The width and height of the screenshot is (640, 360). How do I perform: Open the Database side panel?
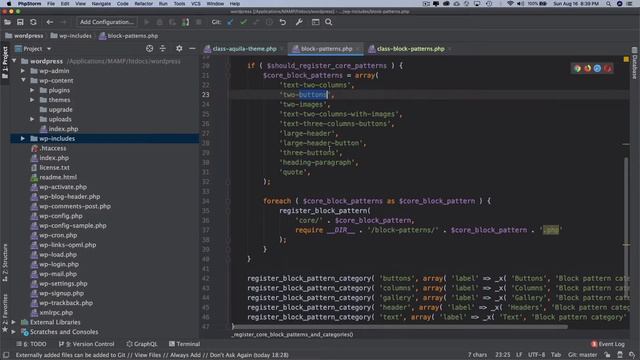click(635, 63)
